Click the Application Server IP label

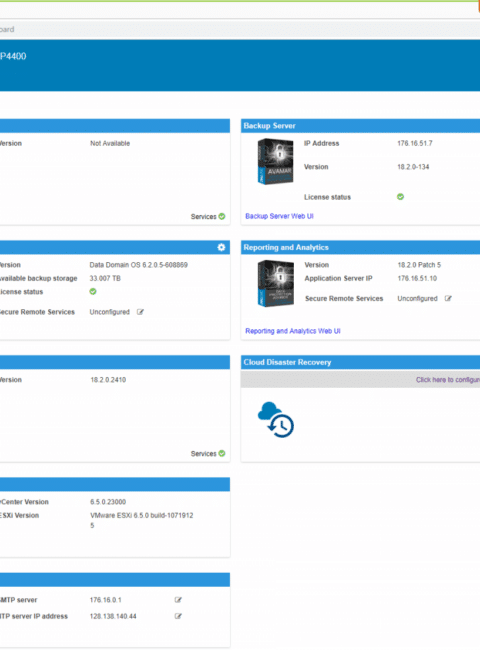point(338,279)
